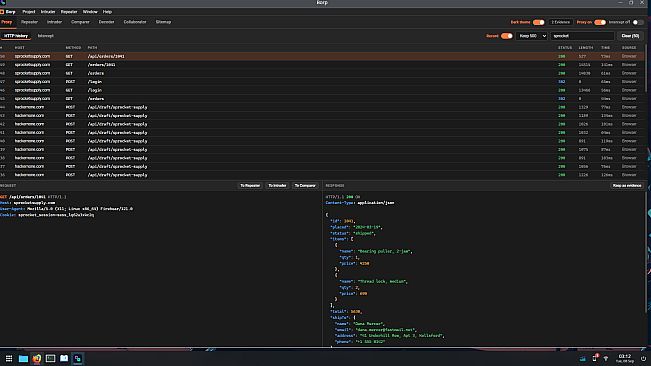Click the To Comparer button
Screen dimensions: 651x366
tap(305, 185)
